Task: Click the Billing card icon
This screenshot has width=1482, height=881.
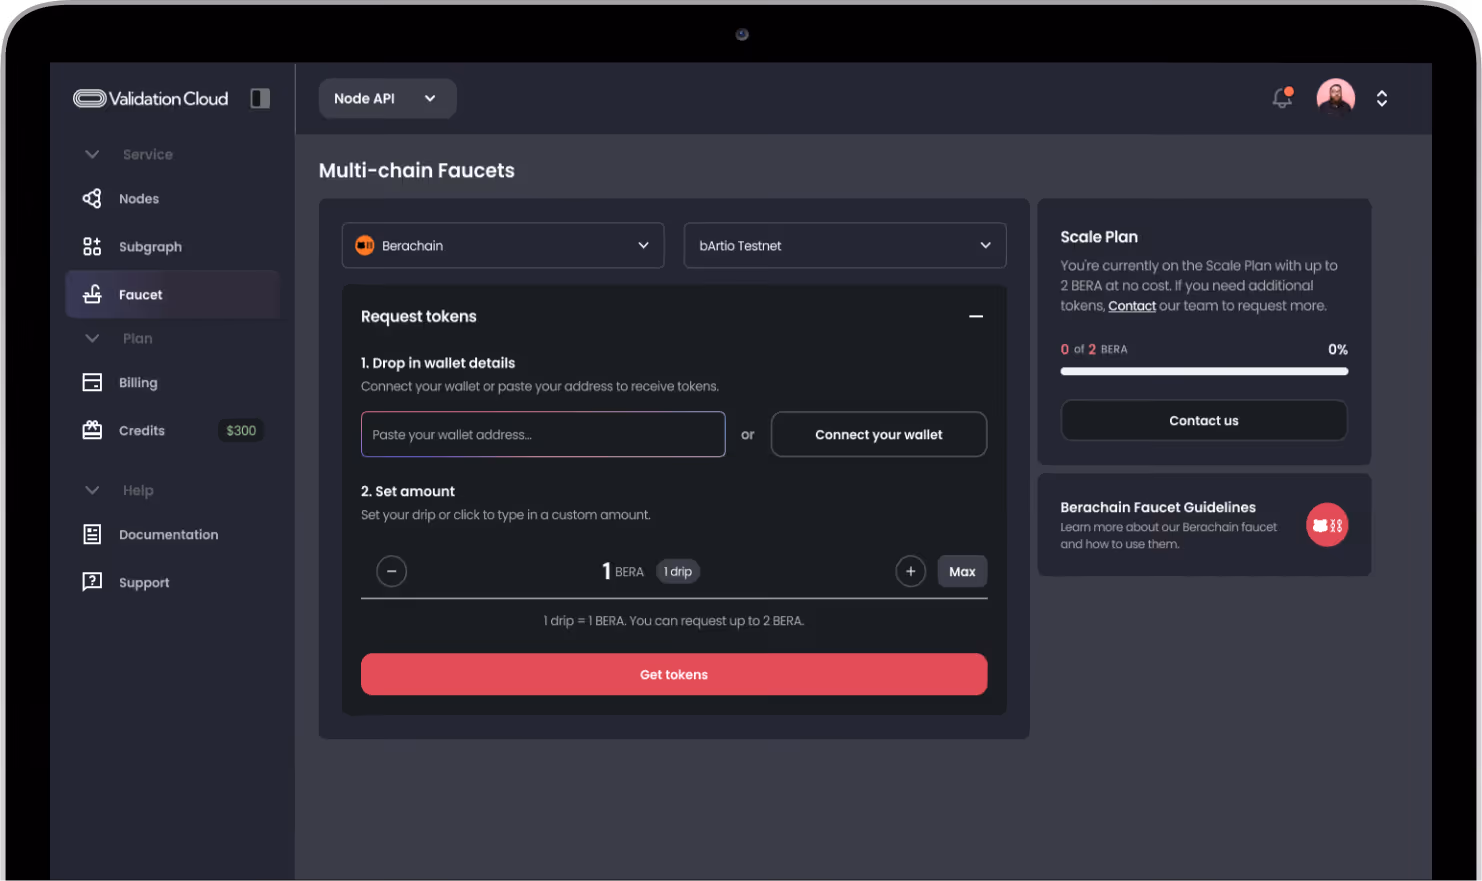Action: (92, 382)
